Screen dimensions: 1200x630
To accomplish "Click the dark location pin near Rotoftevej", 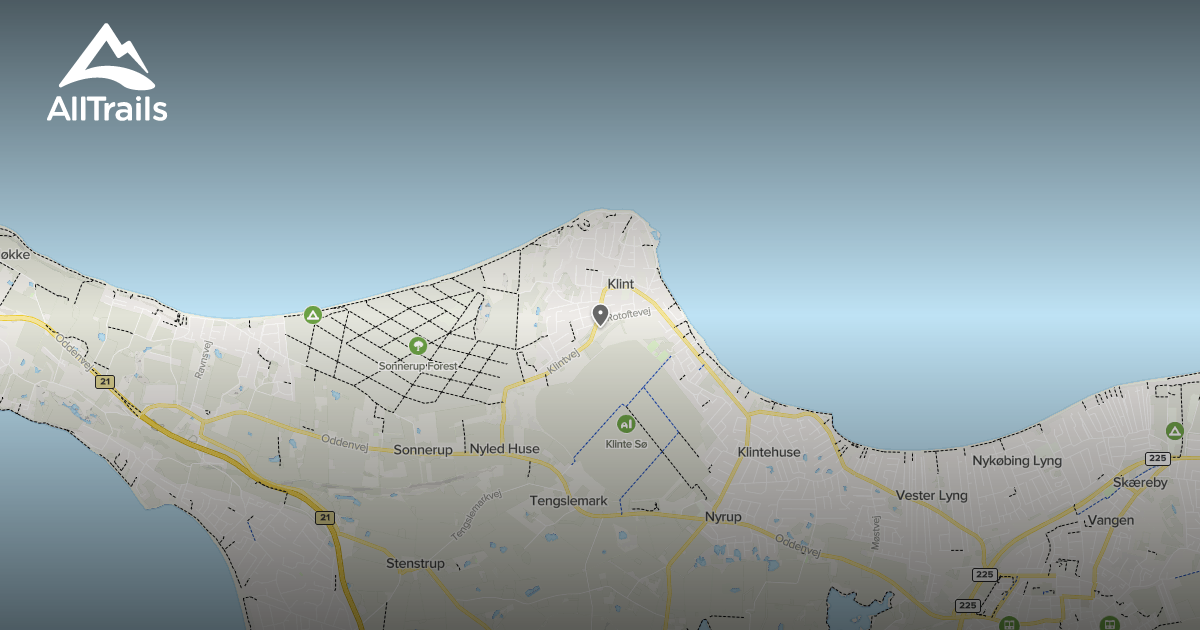I will pyautogui.click(x=598, y=315).
